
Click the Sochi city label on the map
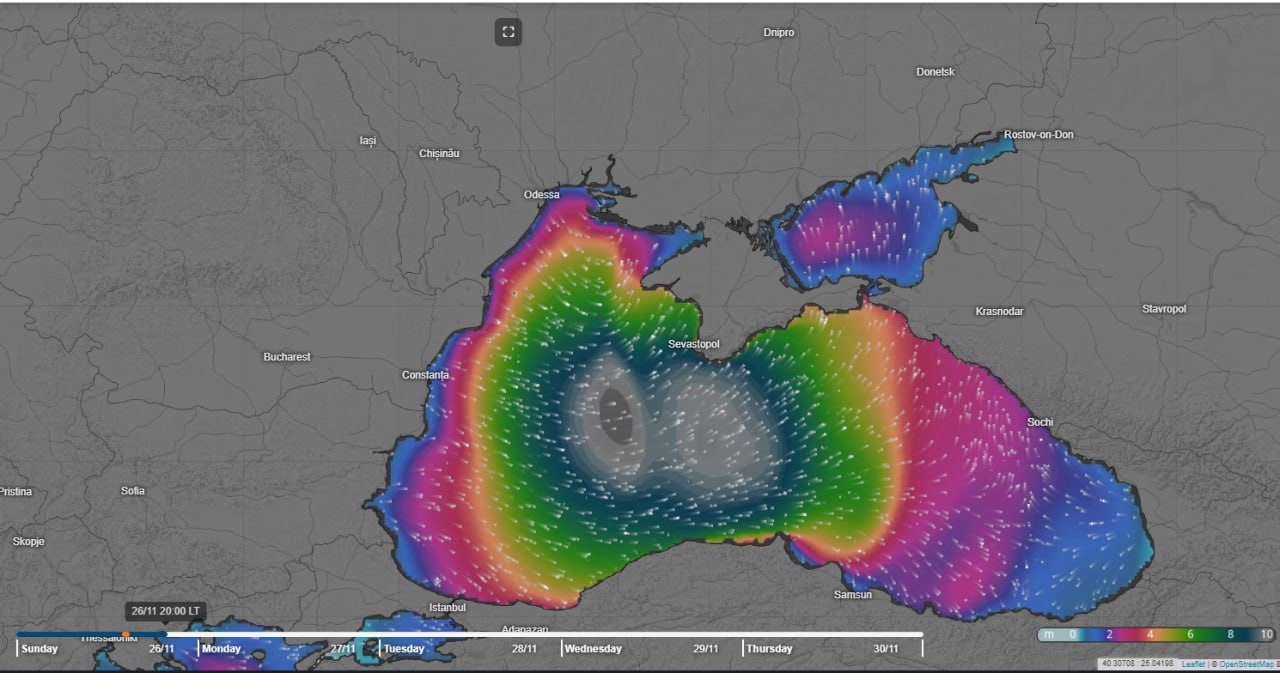(x=1040, y=422)
